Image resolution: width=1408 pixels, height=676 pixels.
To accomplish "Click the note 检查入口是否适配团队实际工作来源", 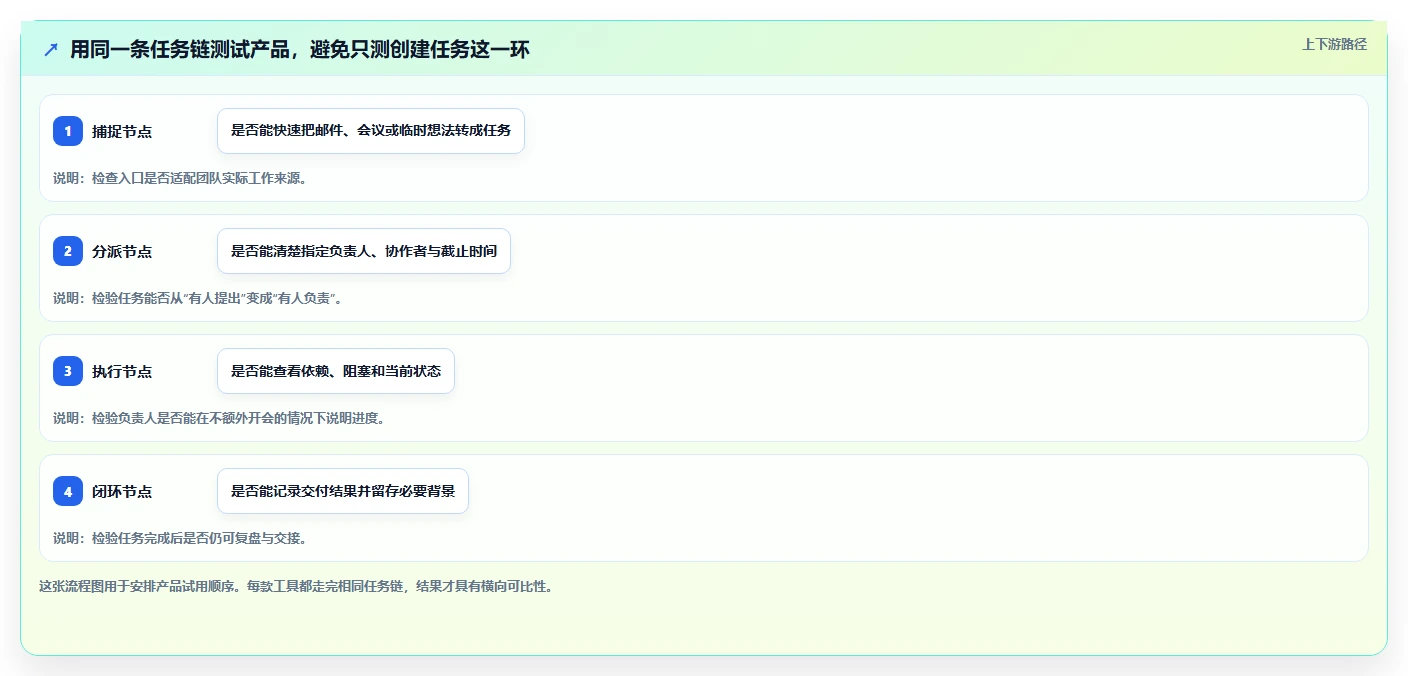I will pos(180,178).
